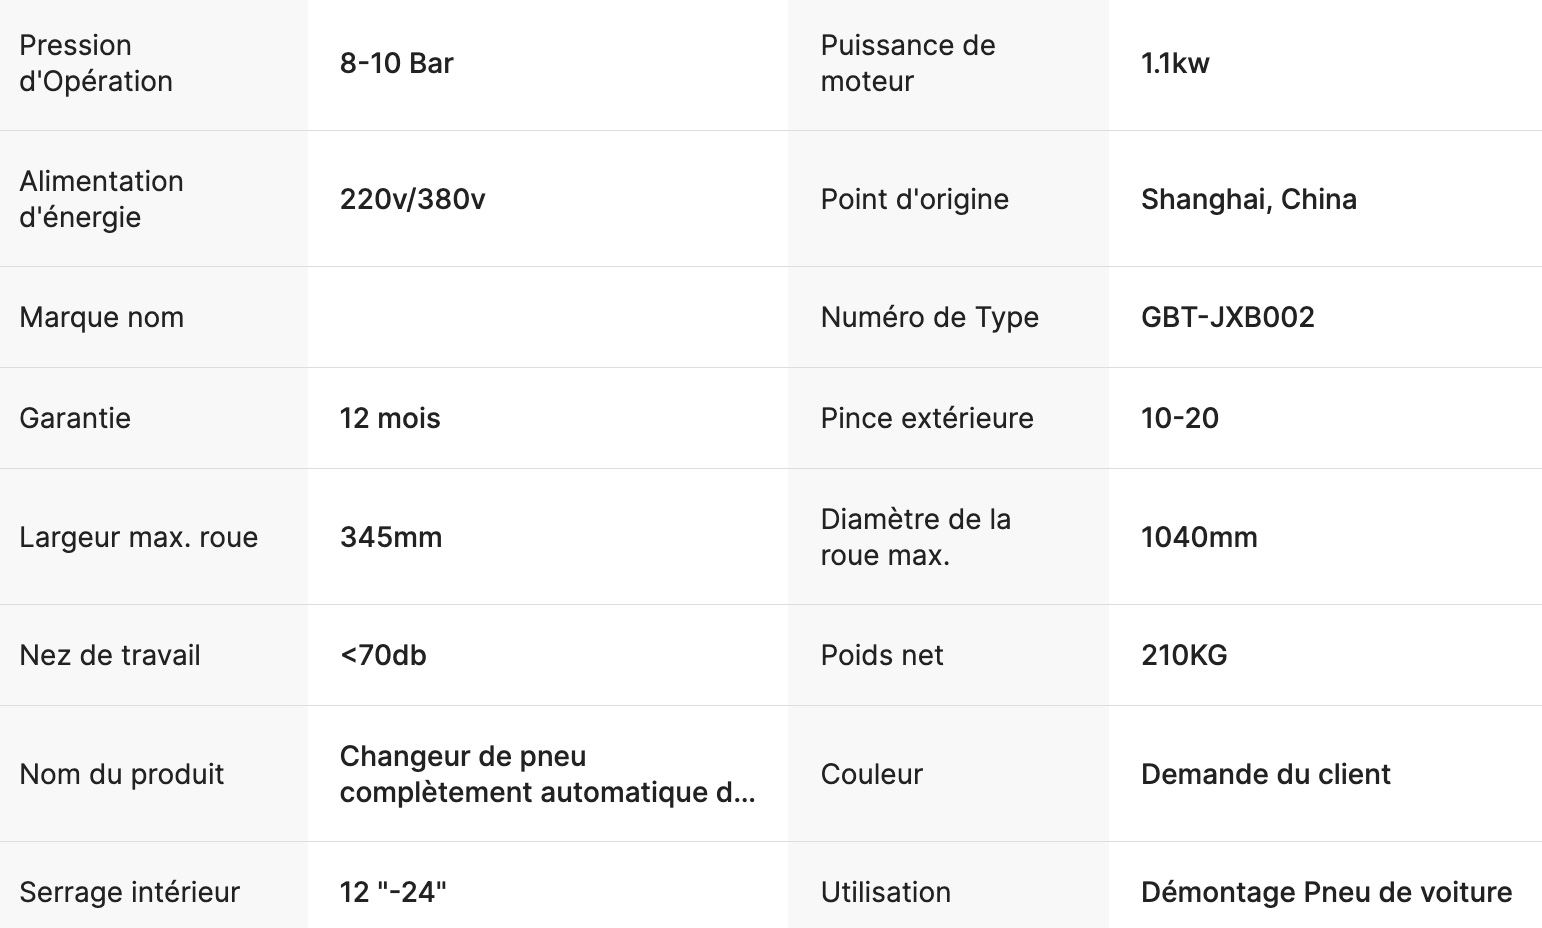Click the 'Puissance de moteur' label
This screenshot has height=928, width=1542.
click(x=907, y=64)
